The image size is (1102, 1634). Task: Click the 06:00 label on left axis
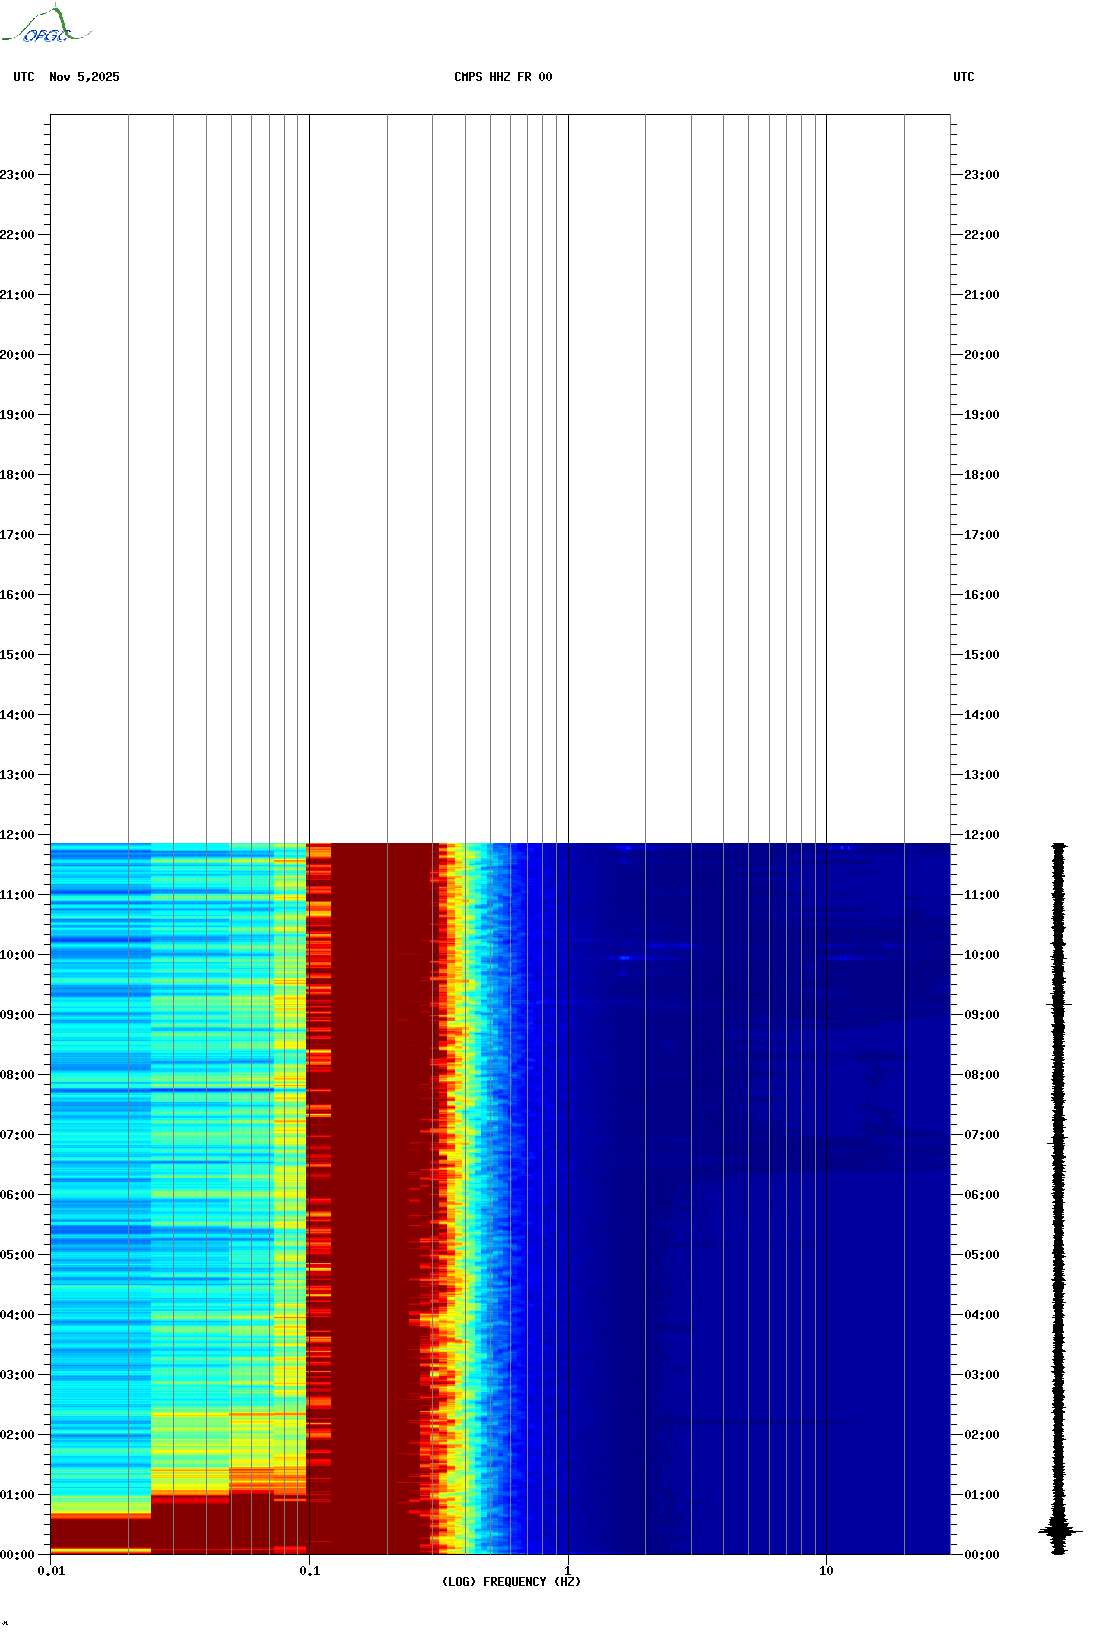tap(18, 1195)
